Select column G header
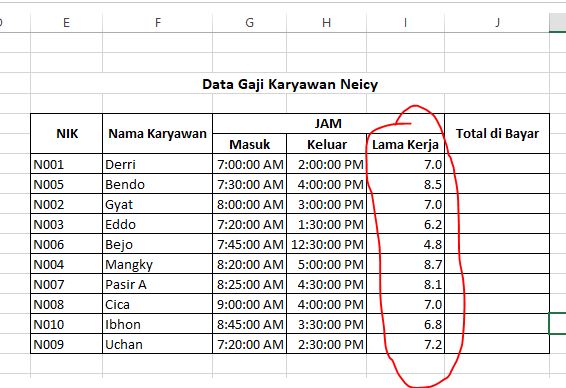 pyautogui.click(x=249, y=22)
